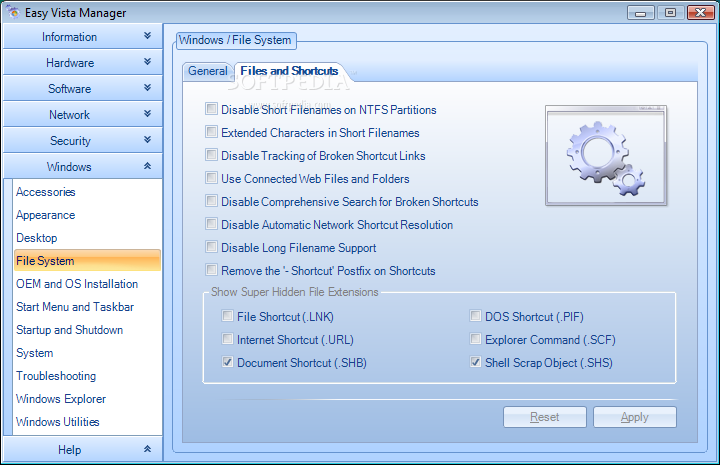Check Disable Long Filename Support
Screen dimensions: 720x465
(211, 247)
